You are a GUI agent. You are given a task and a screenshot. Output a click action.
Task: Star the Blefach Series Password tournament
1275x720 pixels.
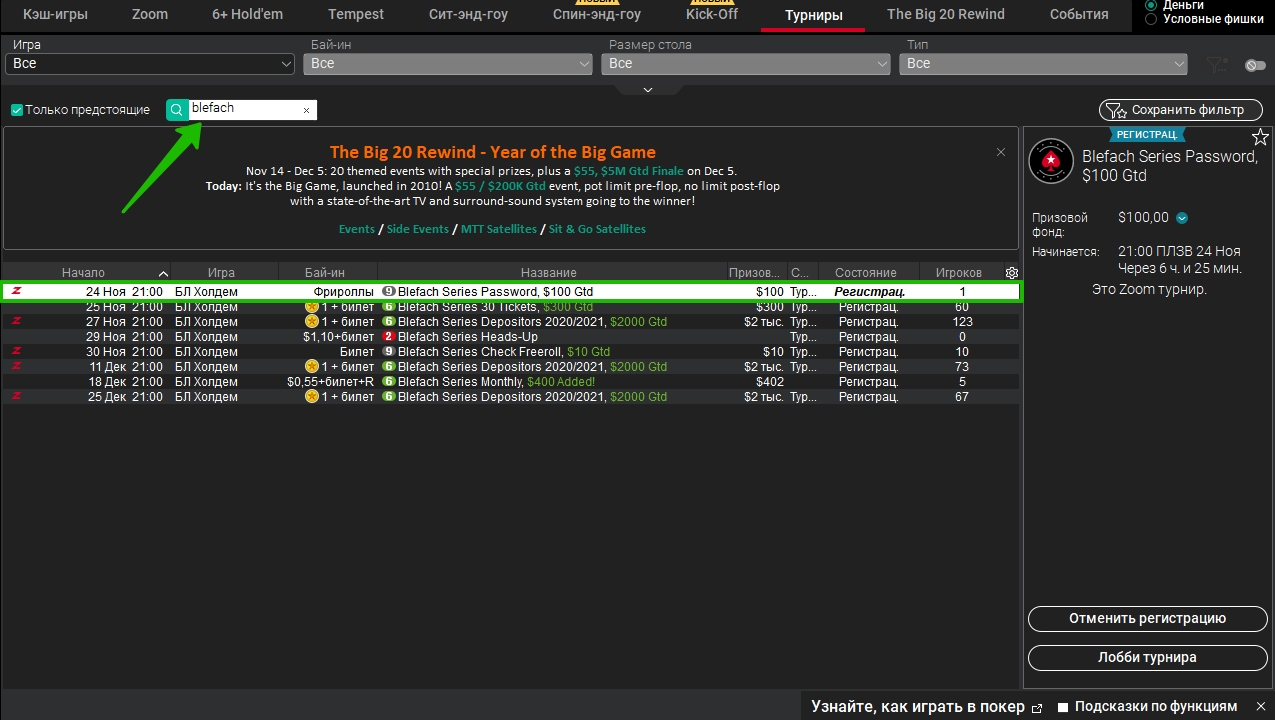pyautogui.click(x=1260, y=137)
